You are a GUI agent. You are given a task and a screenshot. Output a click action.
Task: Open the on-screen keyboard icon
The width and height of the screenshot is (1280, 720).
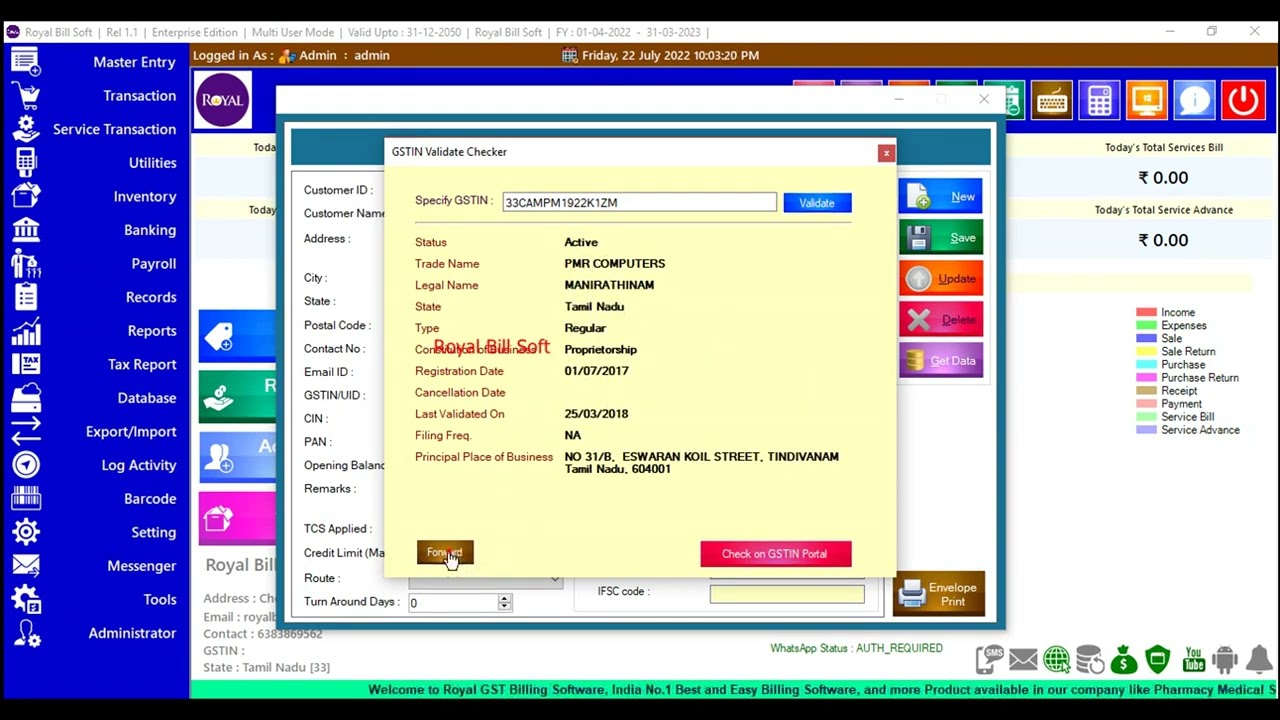pyautogui.click(x=1051, y=100)
